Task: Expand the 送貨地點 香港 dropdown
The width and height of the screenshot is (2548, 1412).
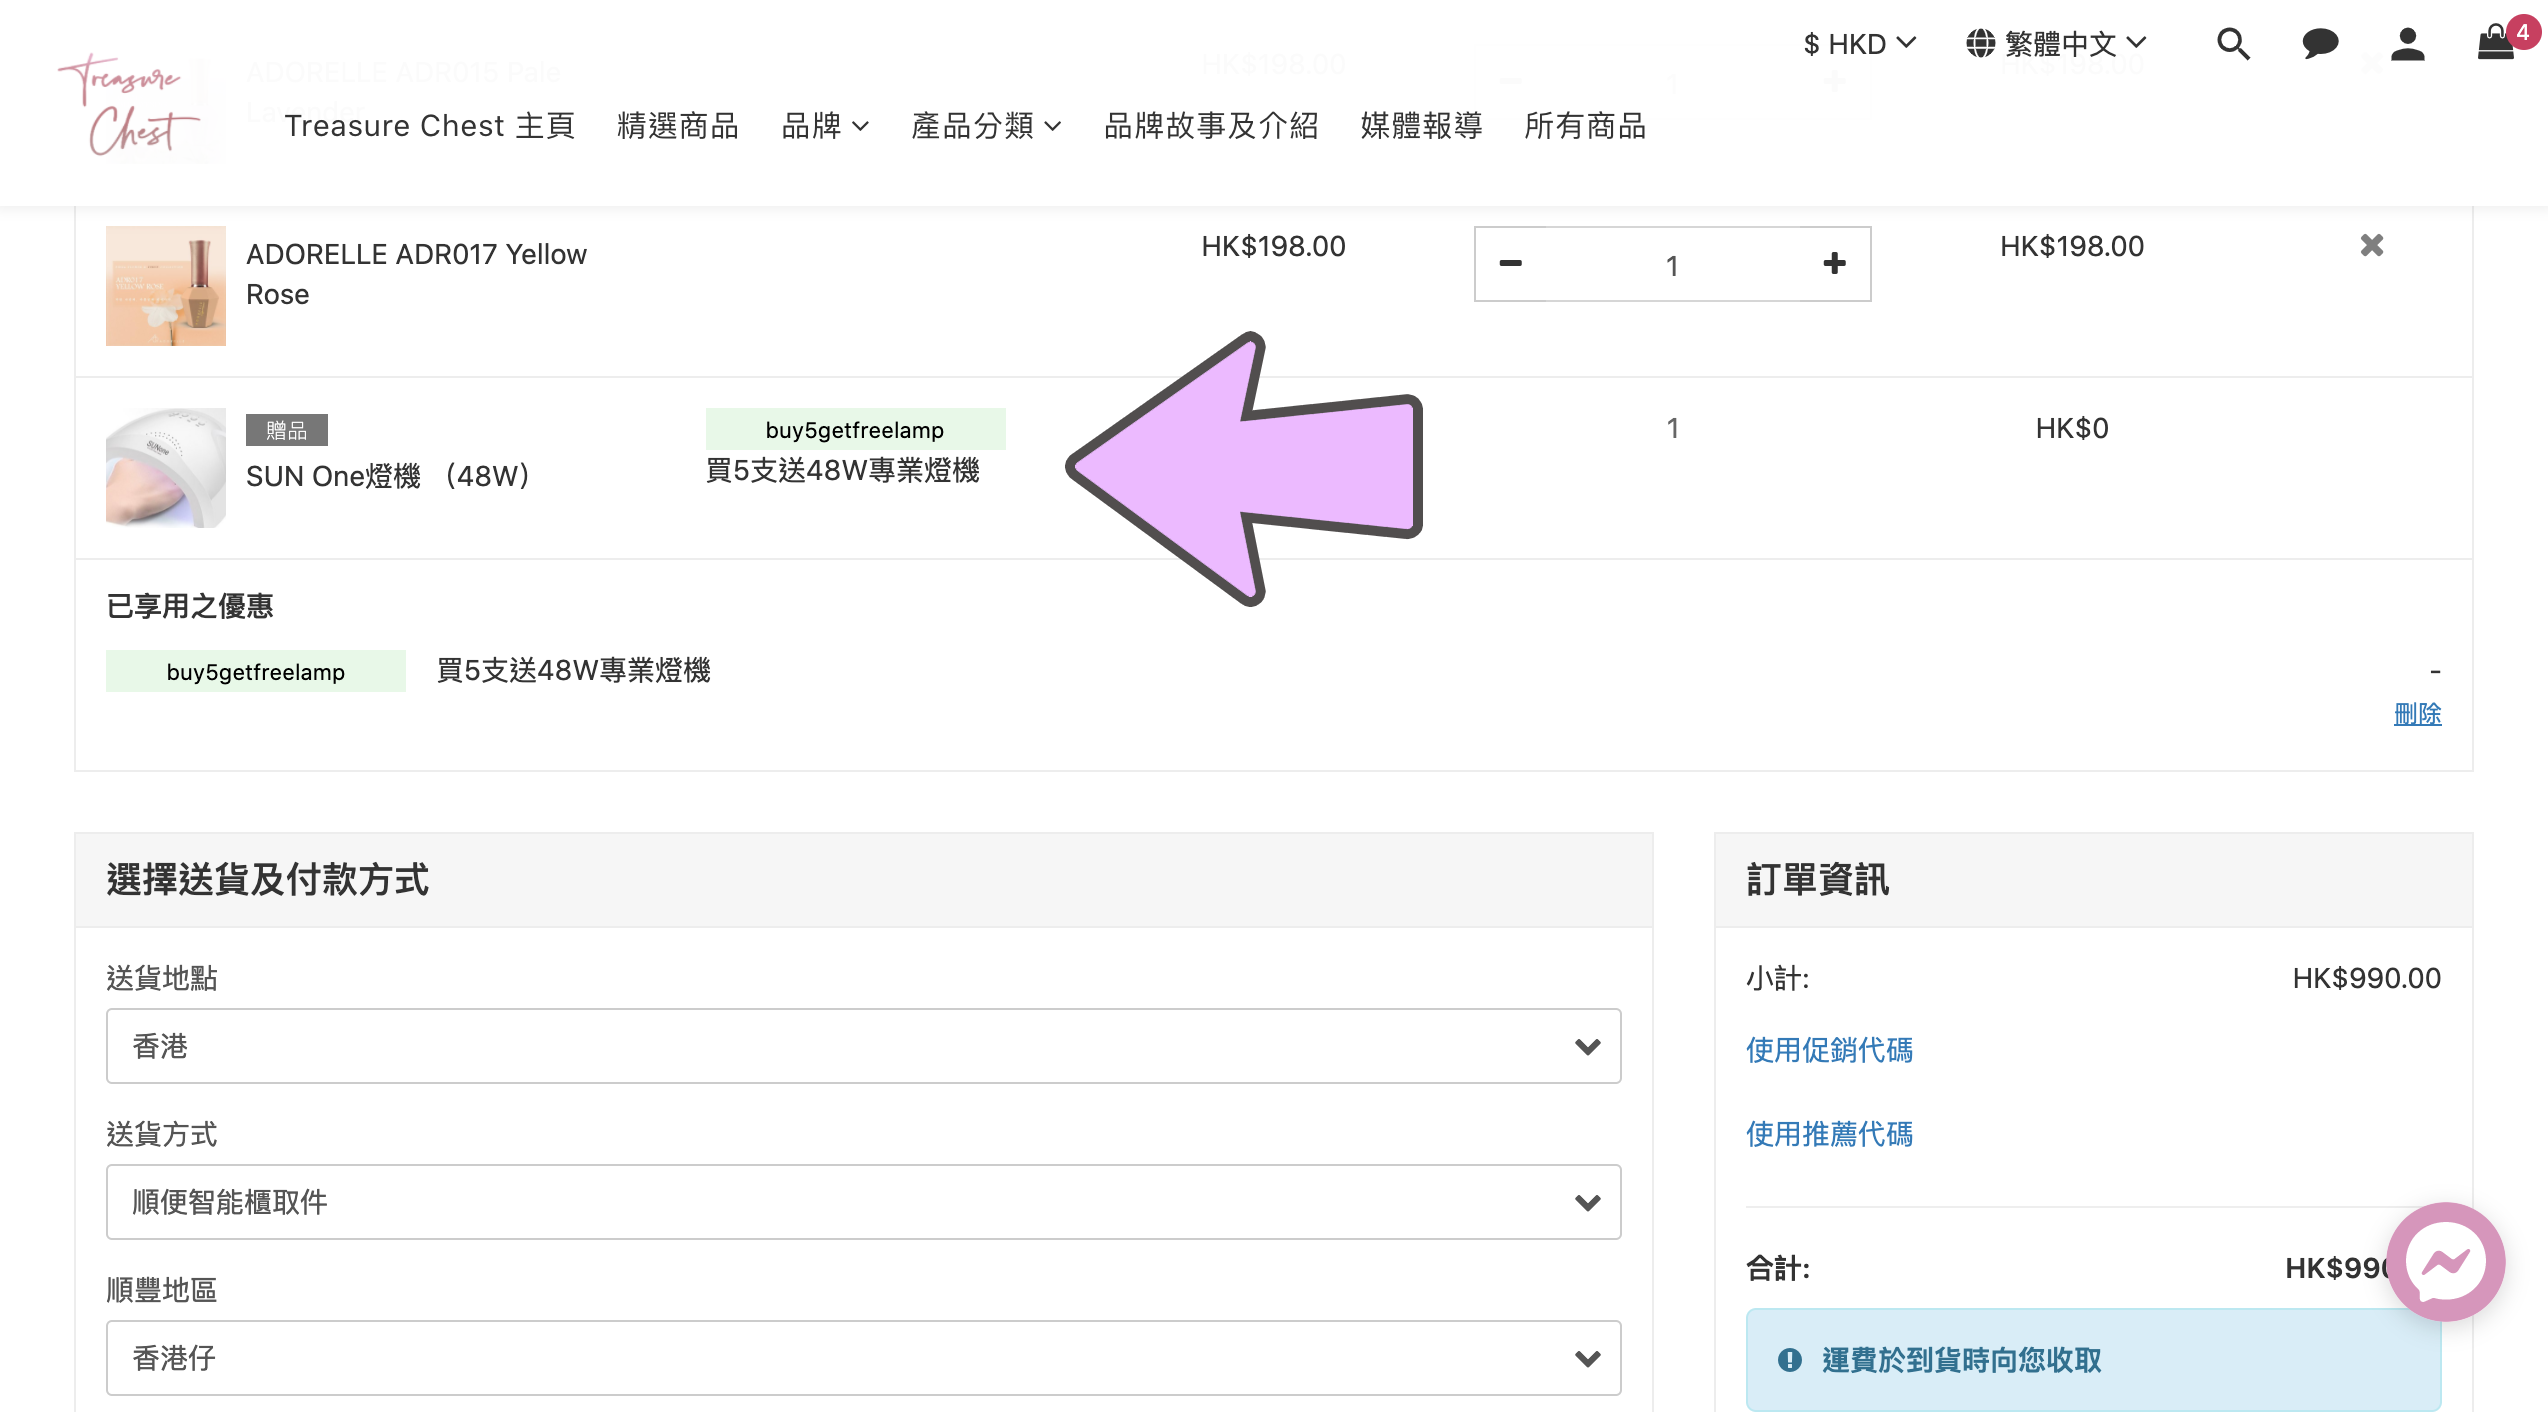Action: [x=863, y=1046]
